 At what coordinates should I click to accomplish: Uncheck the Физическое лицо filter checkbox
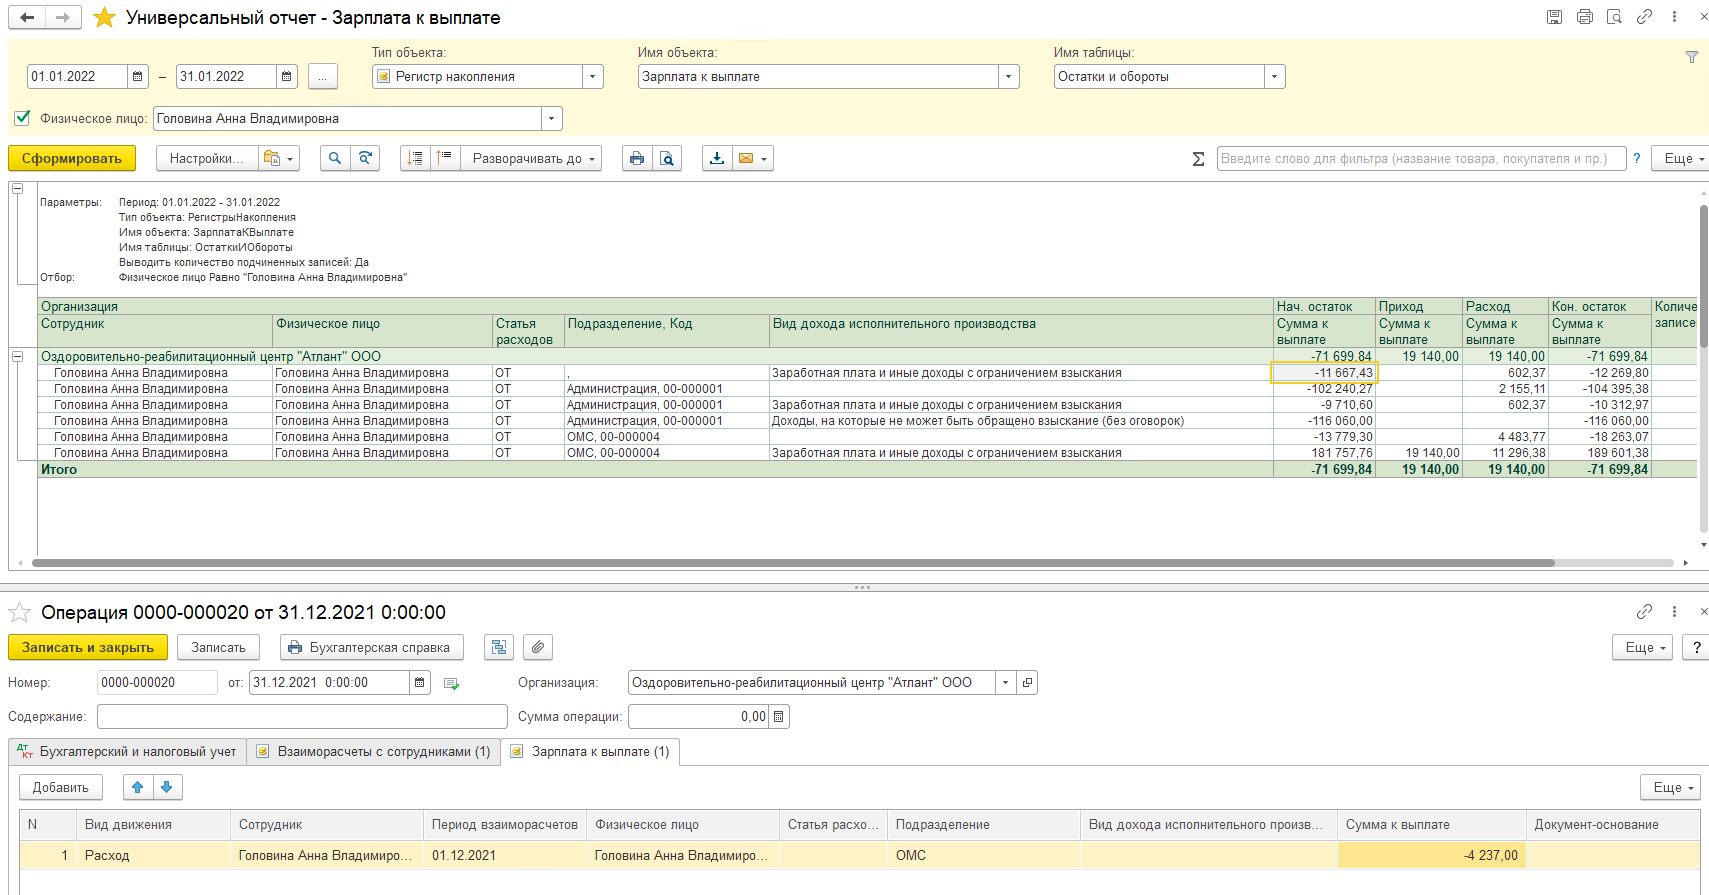[x=22, y=118]
